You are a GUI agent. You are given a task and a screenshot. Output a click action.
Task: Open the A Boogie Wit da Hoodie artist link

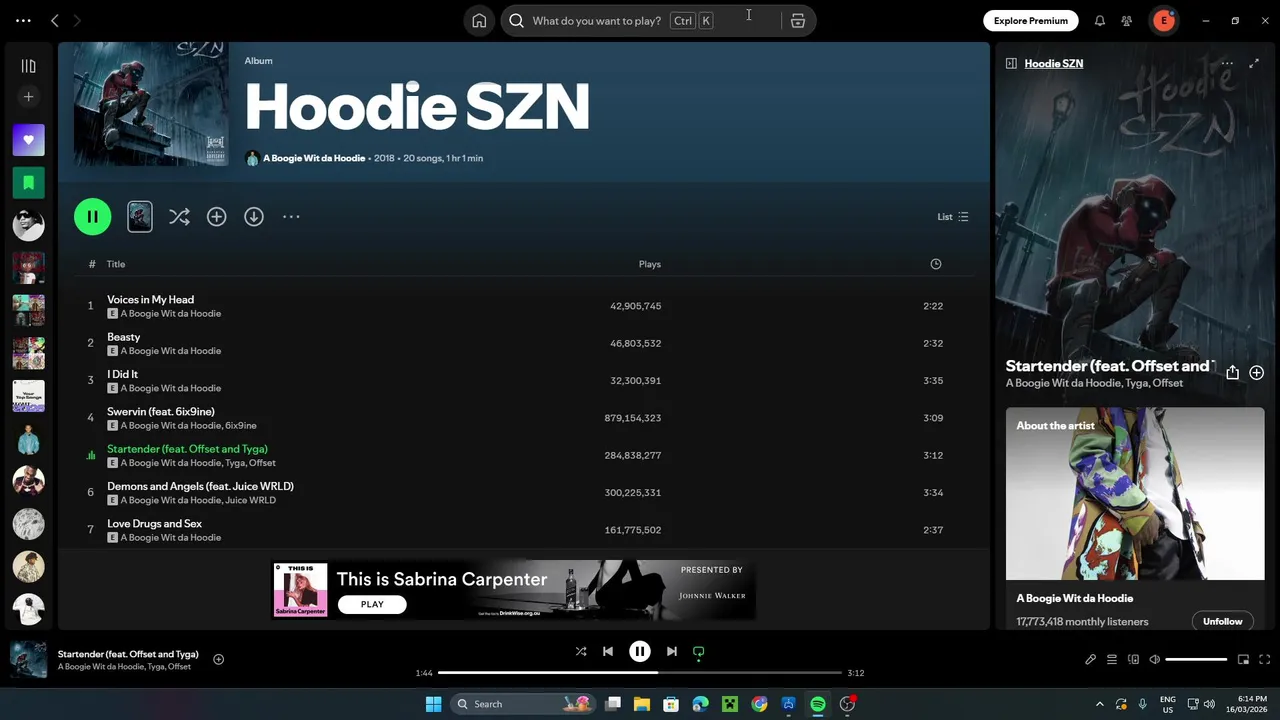314,158
